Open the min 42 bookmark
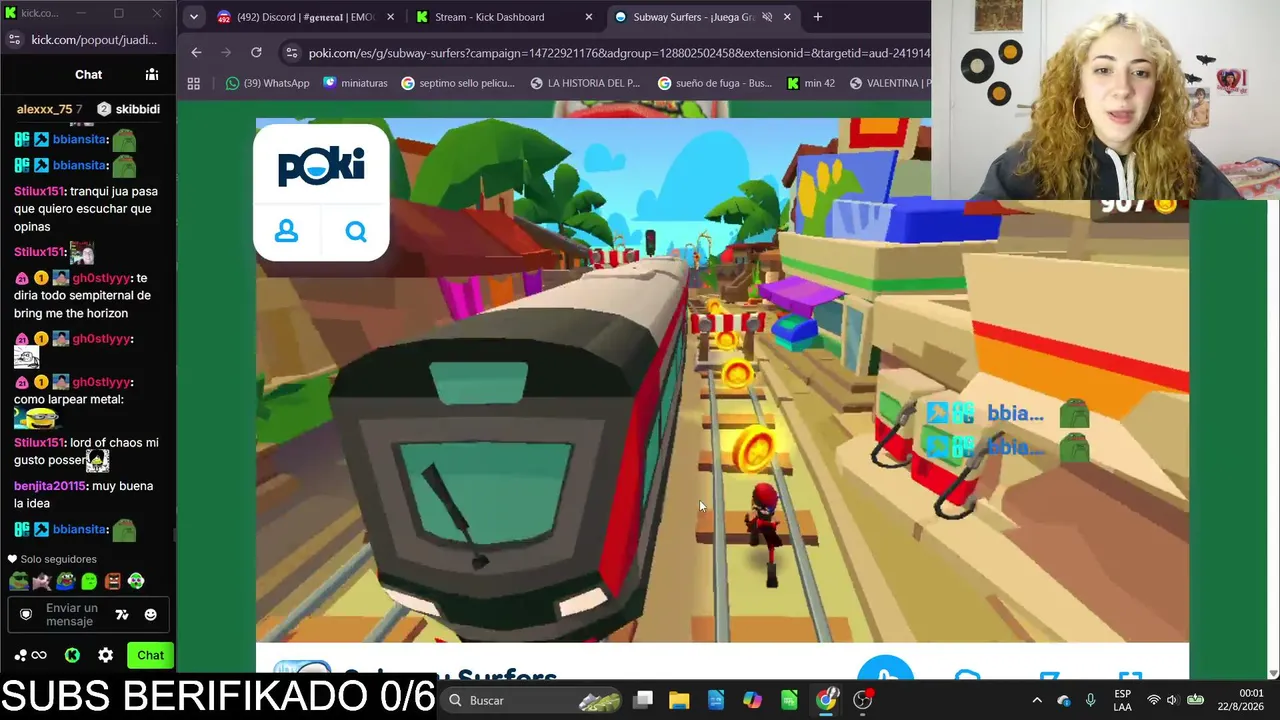Viewport: 1280px width, 720px height. (811, 83)
